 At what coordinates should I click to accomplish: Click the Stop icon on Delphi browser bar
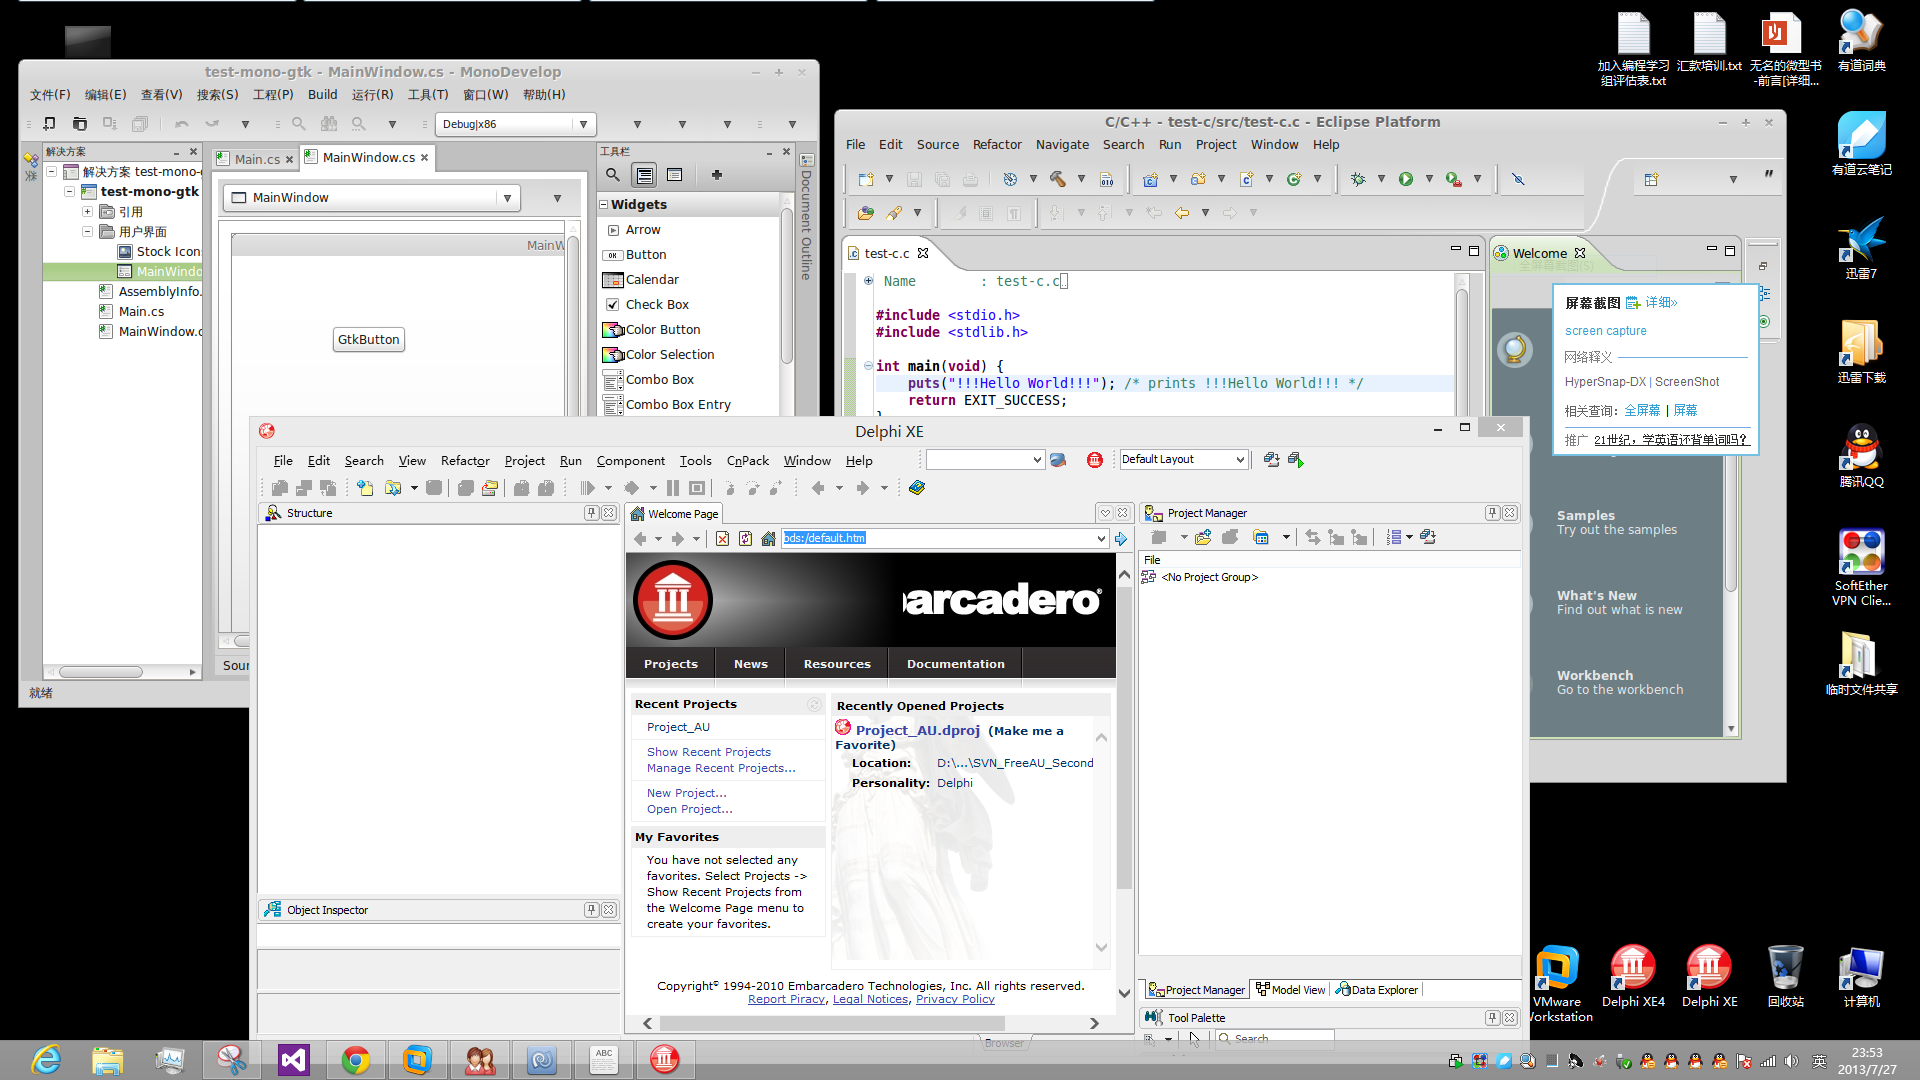pyautogui.click(x=722, y=539)
